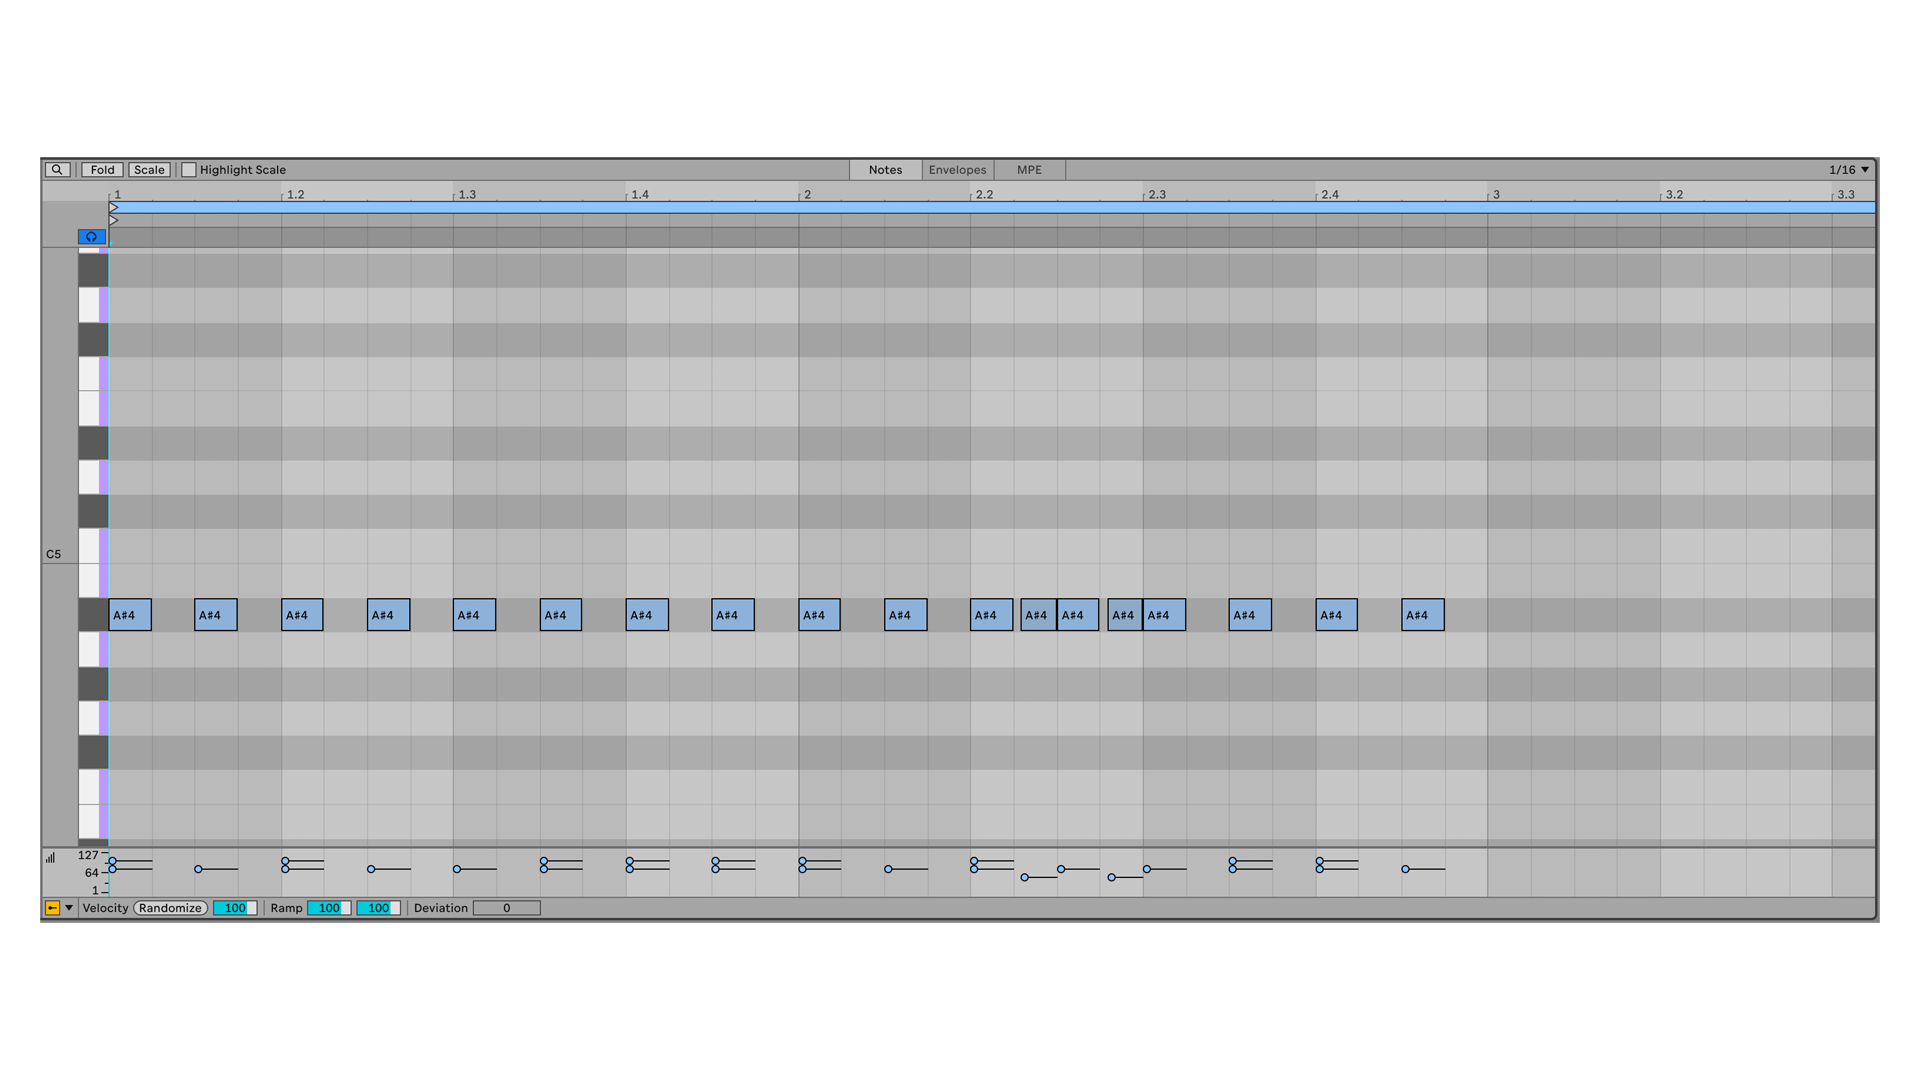Click the second Ramp value field
This screenshot has height=1080, width=1920.
coord(378,908)
